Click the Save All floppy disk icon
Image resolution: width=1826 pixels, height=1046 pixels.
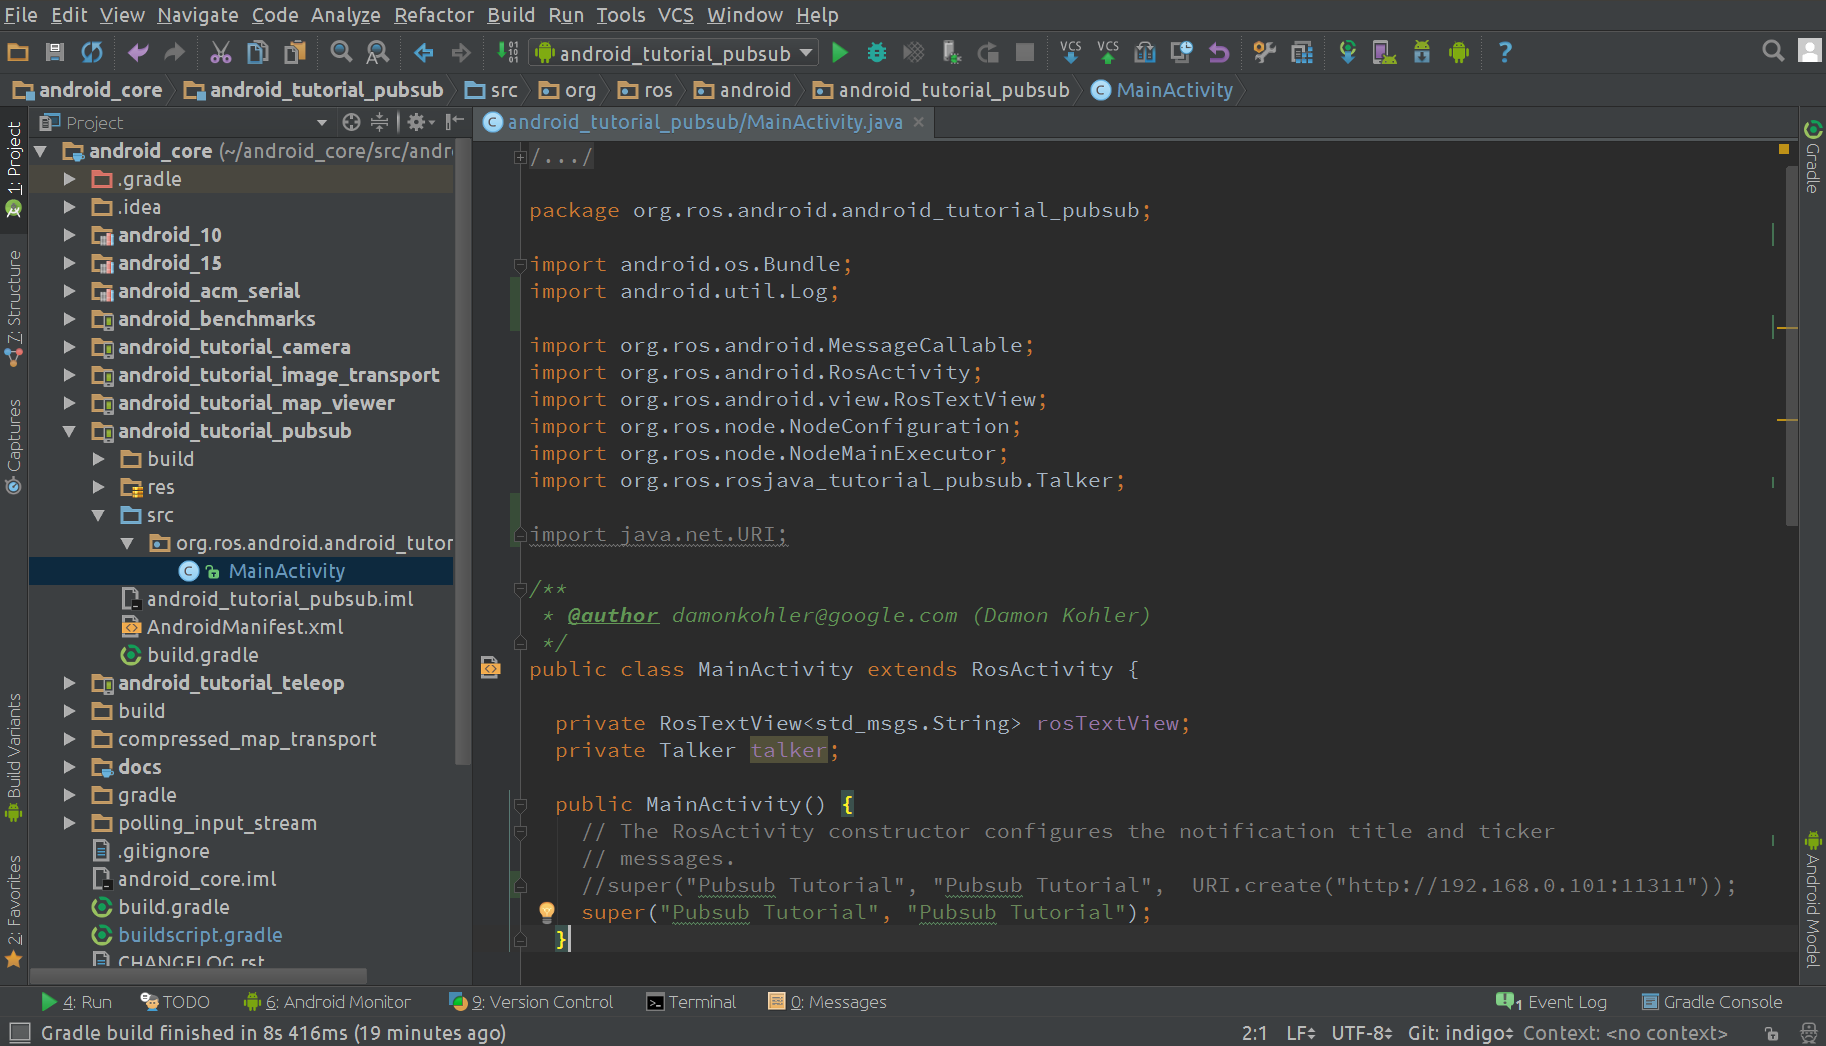point(55,53)
